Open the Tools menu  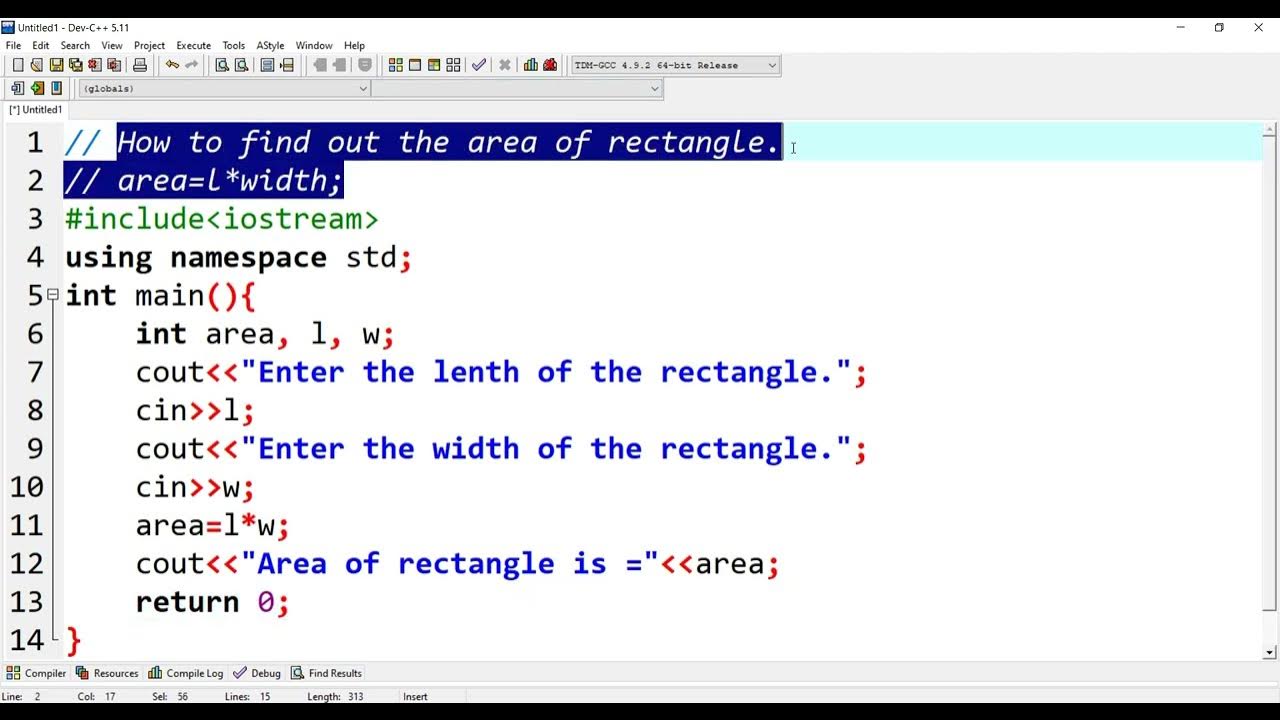(234, 45)
